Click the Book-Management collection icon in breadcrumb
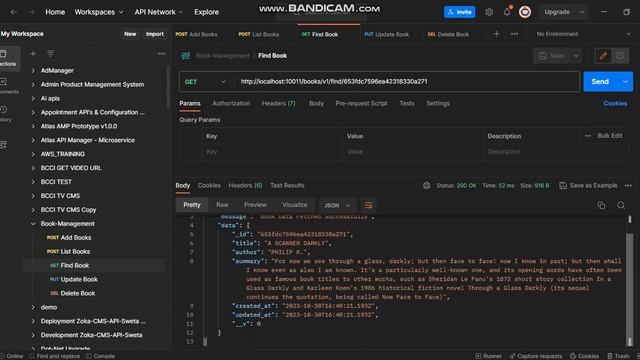640x360 pixels. tap(186, 56)
